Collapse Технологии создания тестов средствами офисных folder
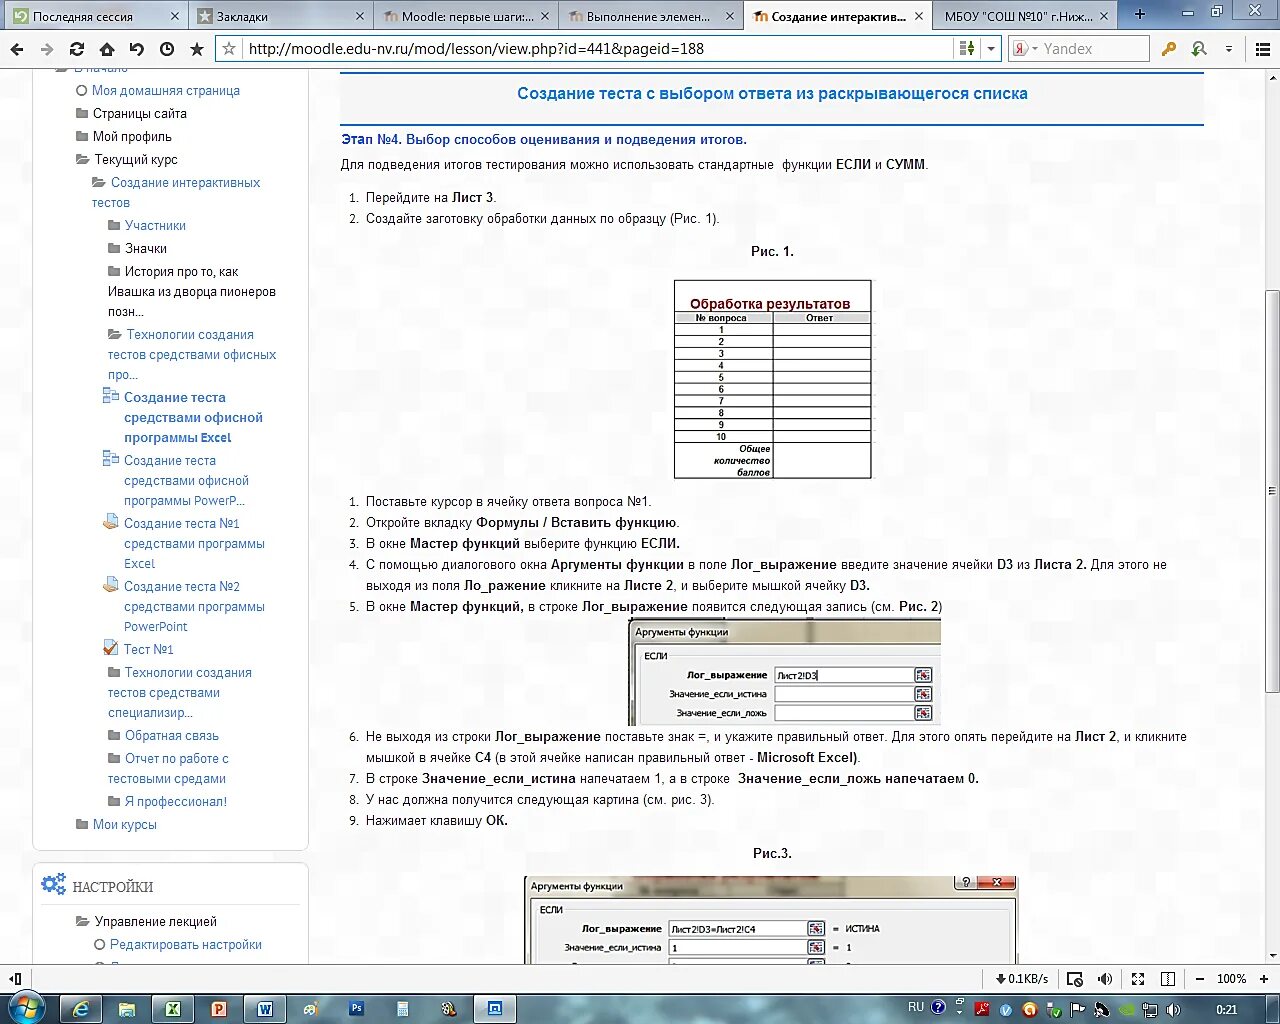This screenshot has width=1280, height=1024. [x=115, y=334]
